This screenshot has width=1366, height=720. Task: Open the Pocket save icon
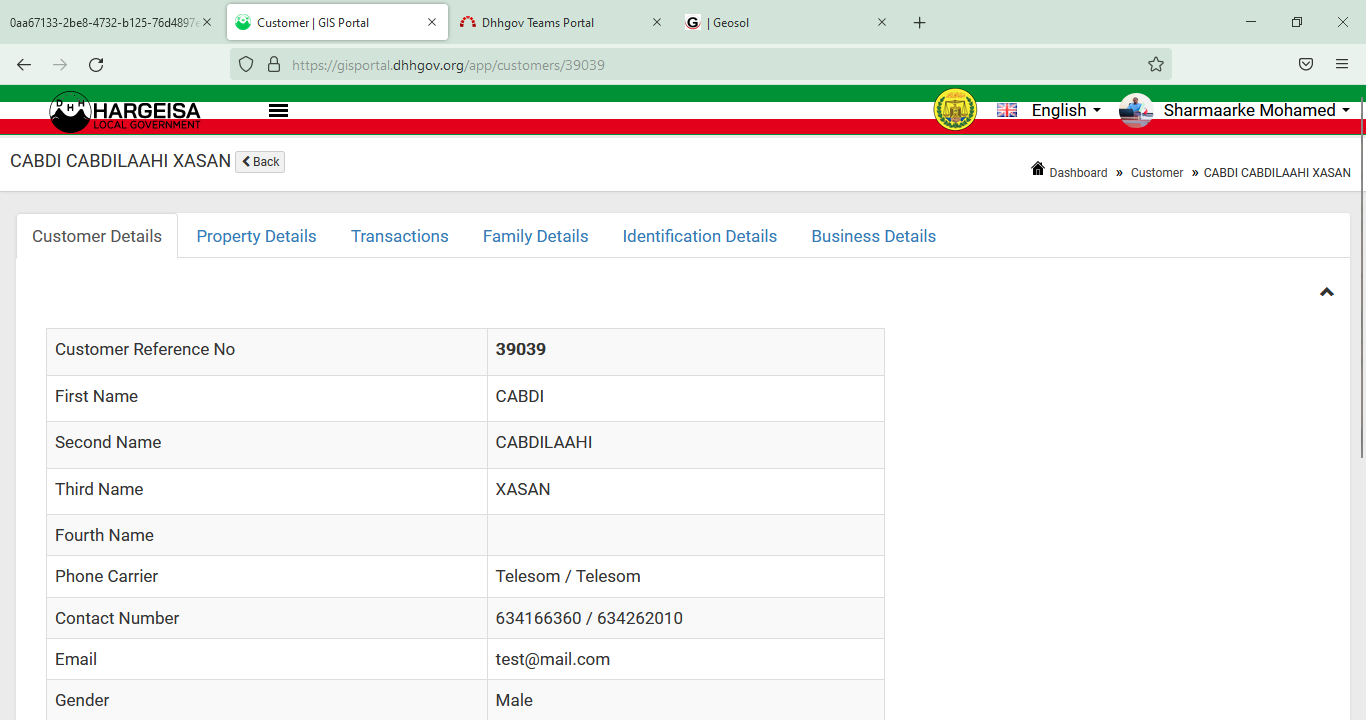tap(1306, 64)
